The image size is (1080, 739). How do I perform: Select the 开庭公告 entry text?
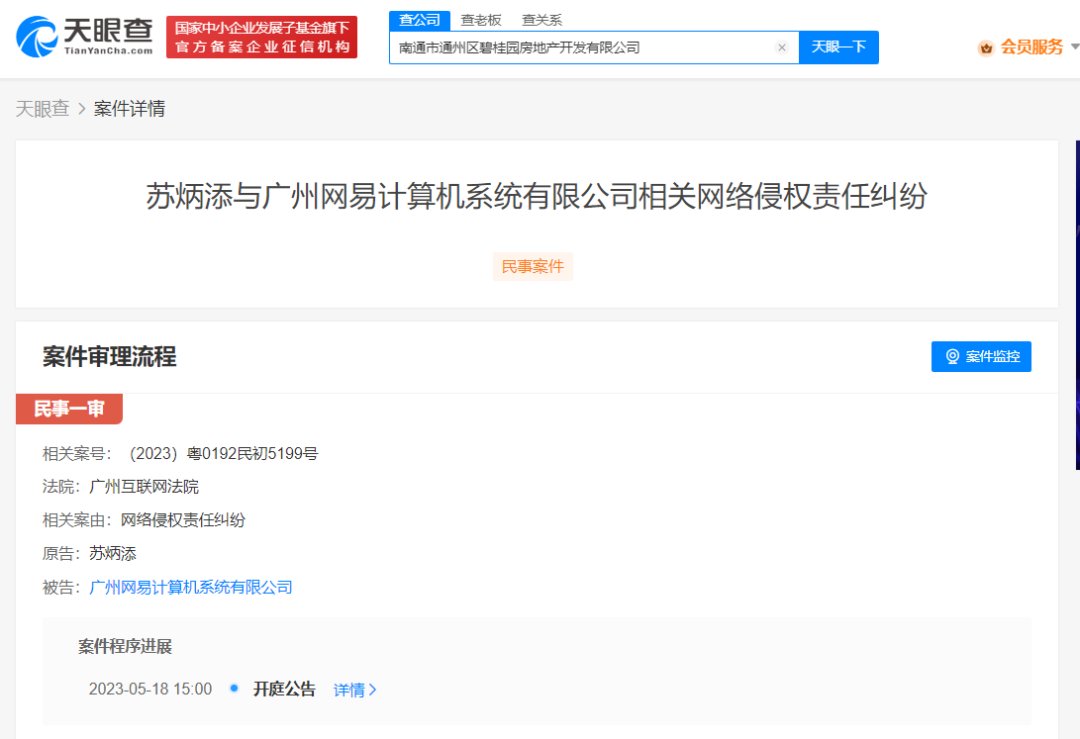(284, 689)
